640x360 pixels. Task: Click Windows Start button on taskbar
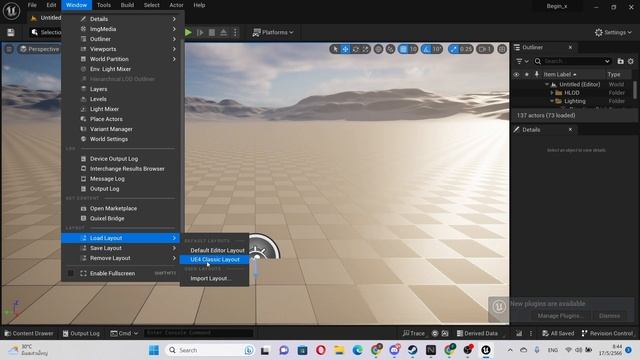pos(154,350)
